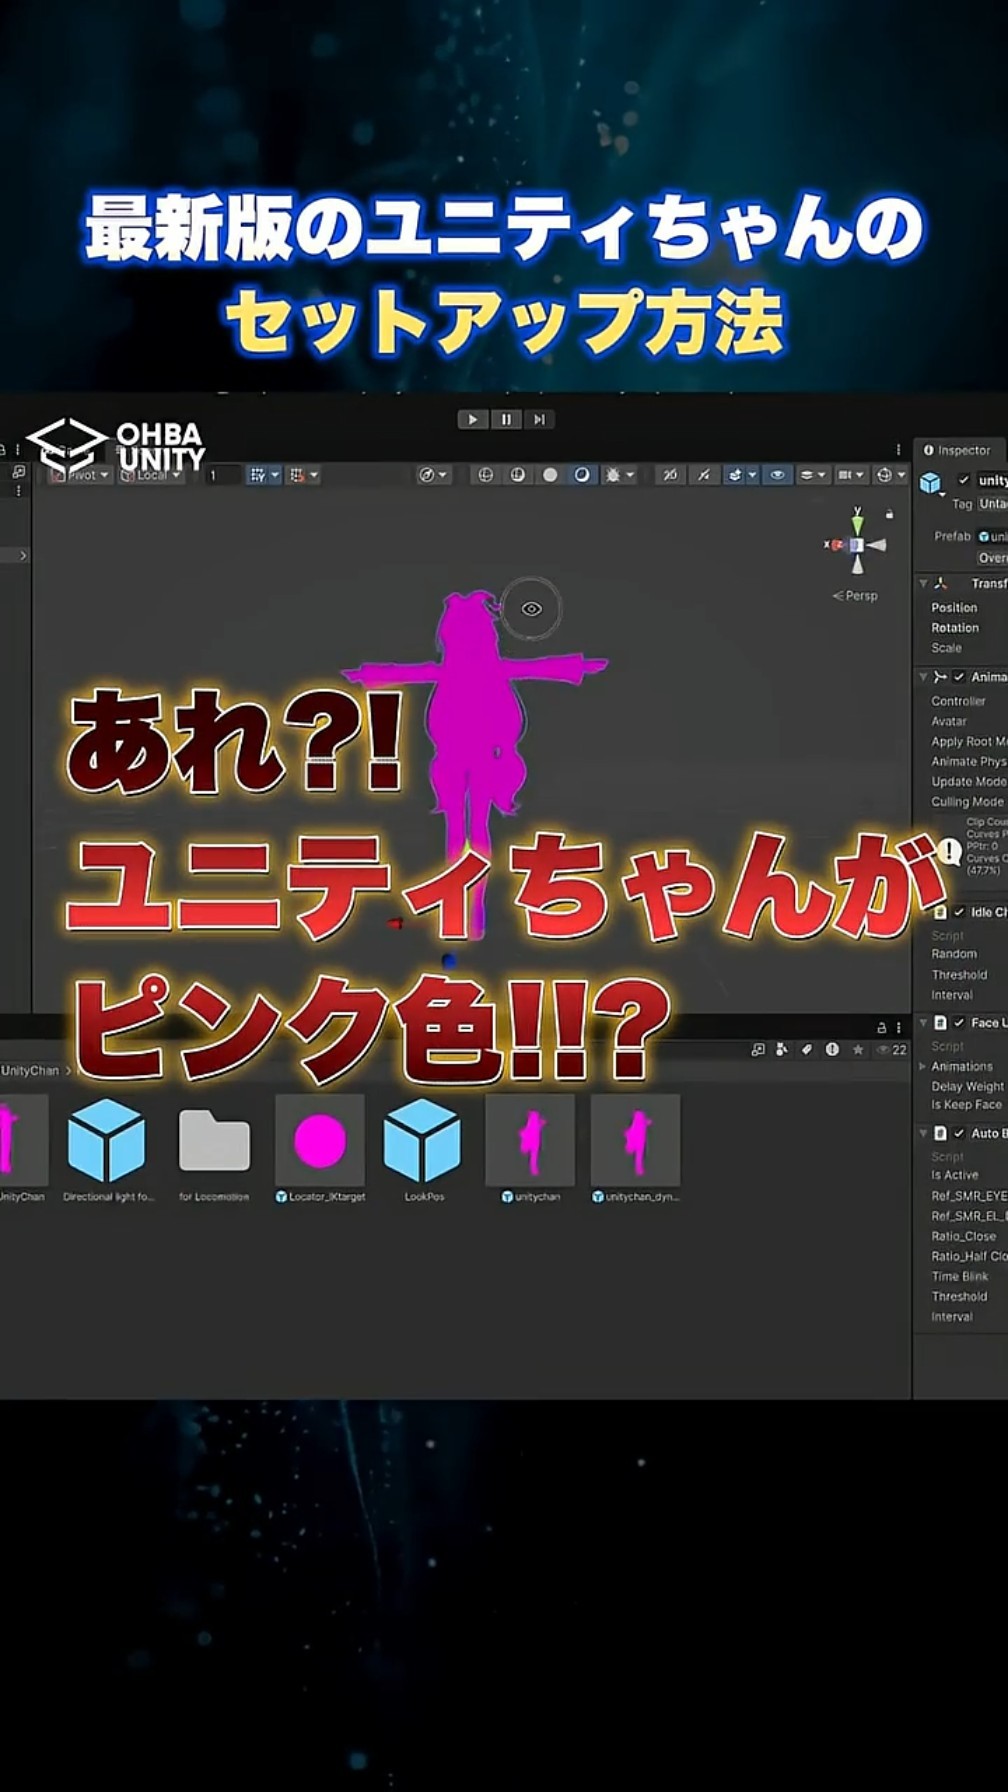The height and width of the screenshot is (1792, 1008).
Task: Open the for Locomotion folder
Action: click(214, 1148)
